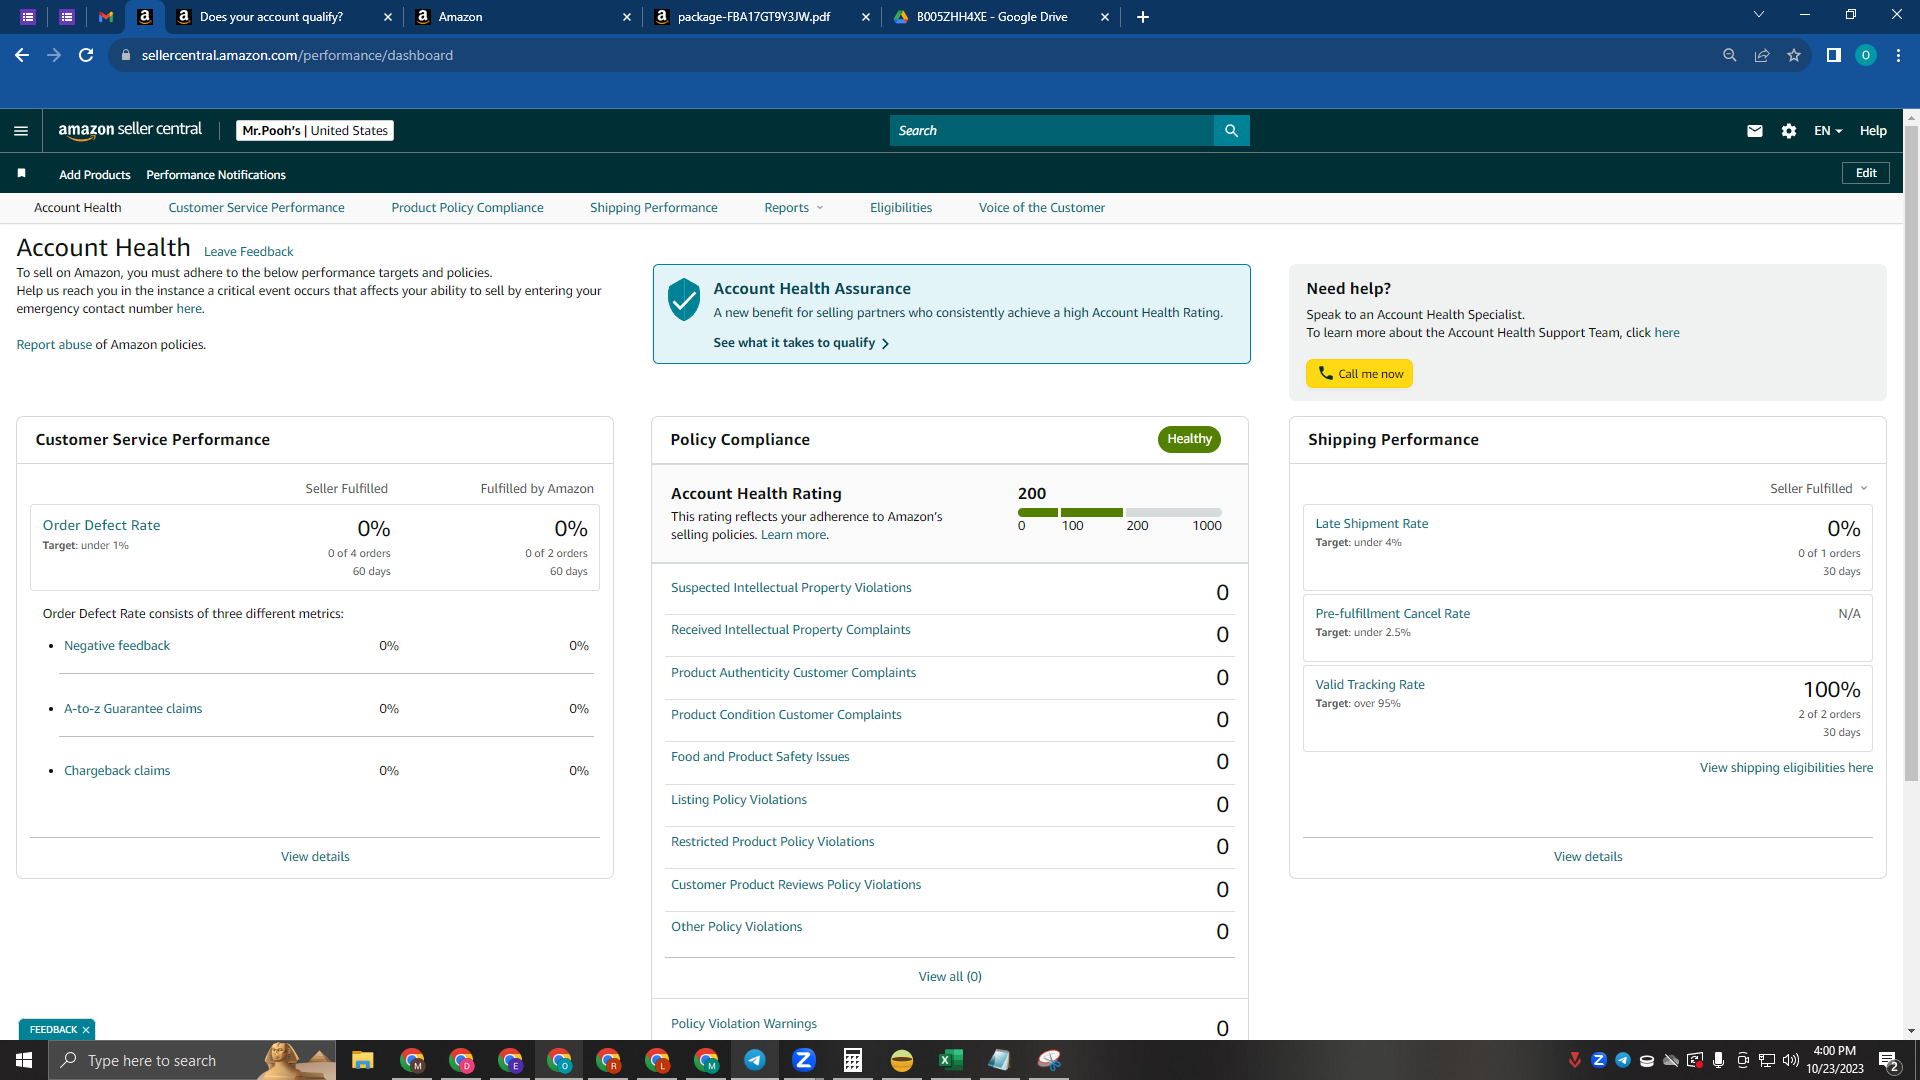Click the Edit button
This screenshot has width=1920, height=1080.
click(x=1866, y=173)
